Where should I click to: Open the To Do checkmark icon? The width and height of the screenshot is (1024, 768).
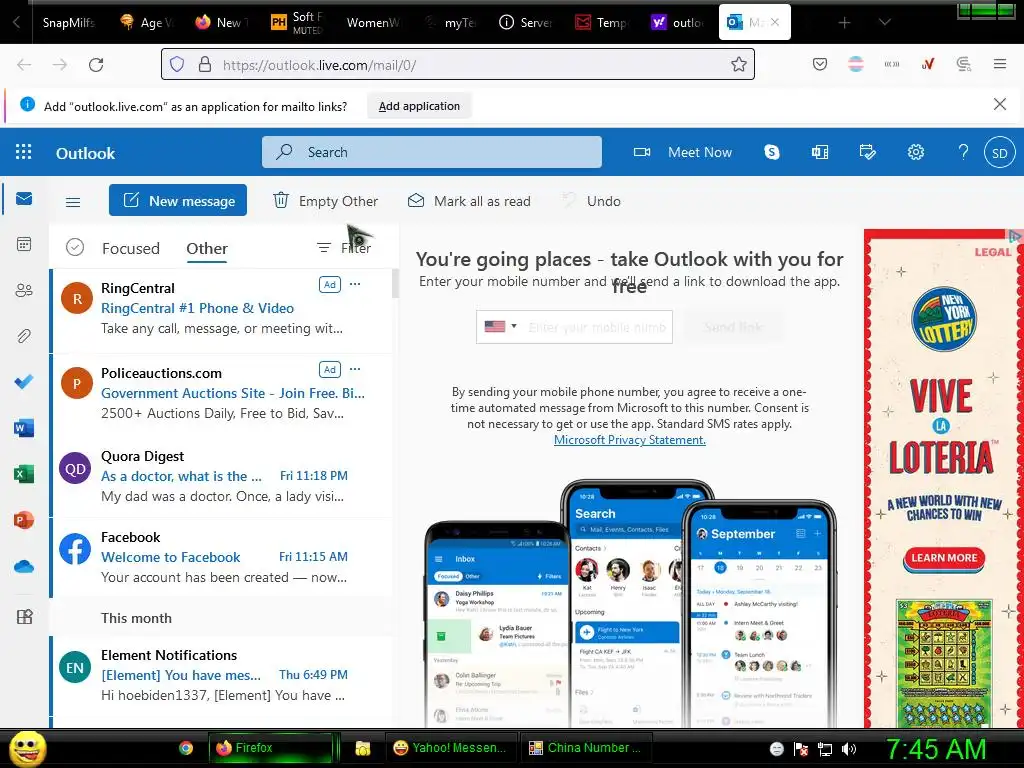[24, 381]
